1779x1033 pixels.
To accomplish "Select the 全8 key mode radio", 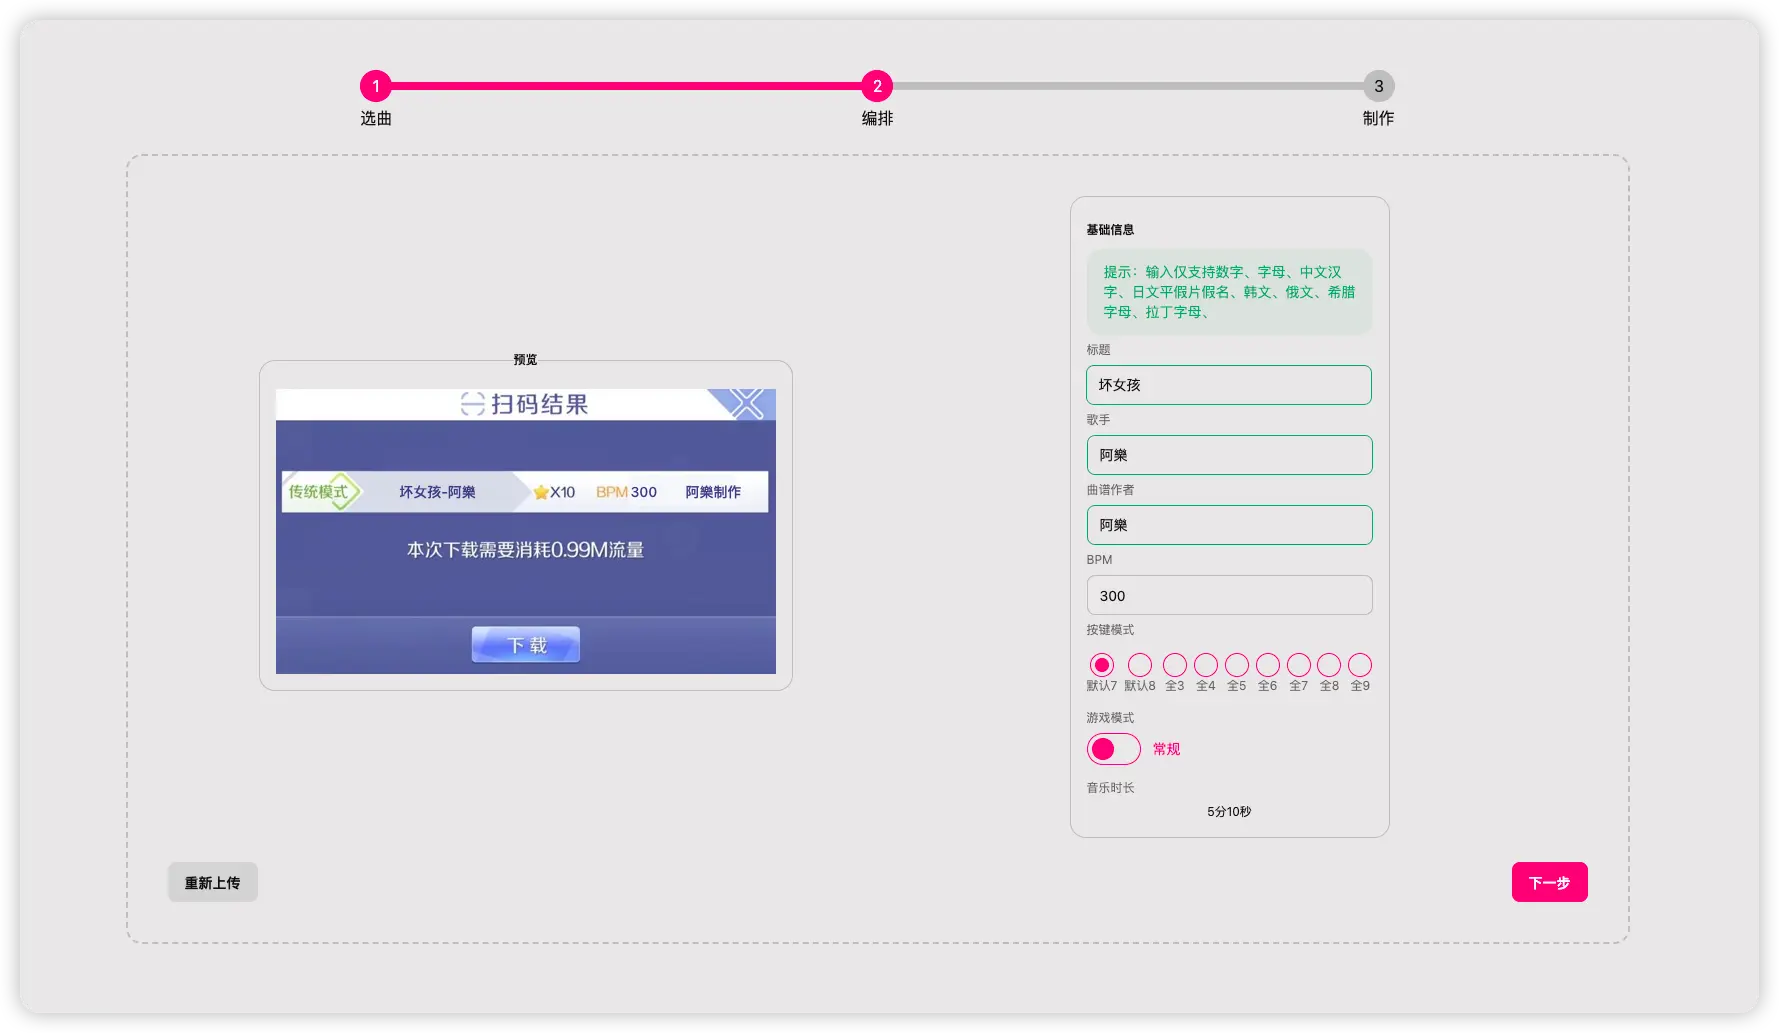I will pos(1329,665).
